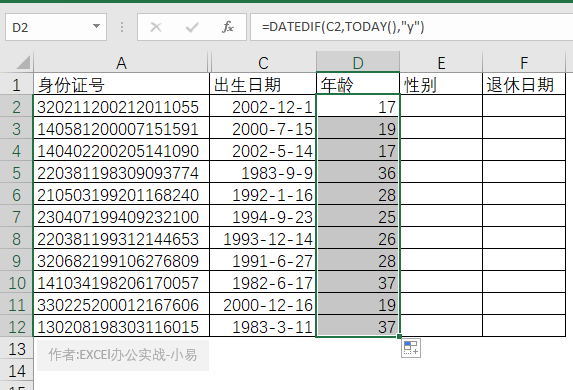The image size is (573, 390).
Task: Click the empty 性别 cell in row 2
Action: coord(441,106)
